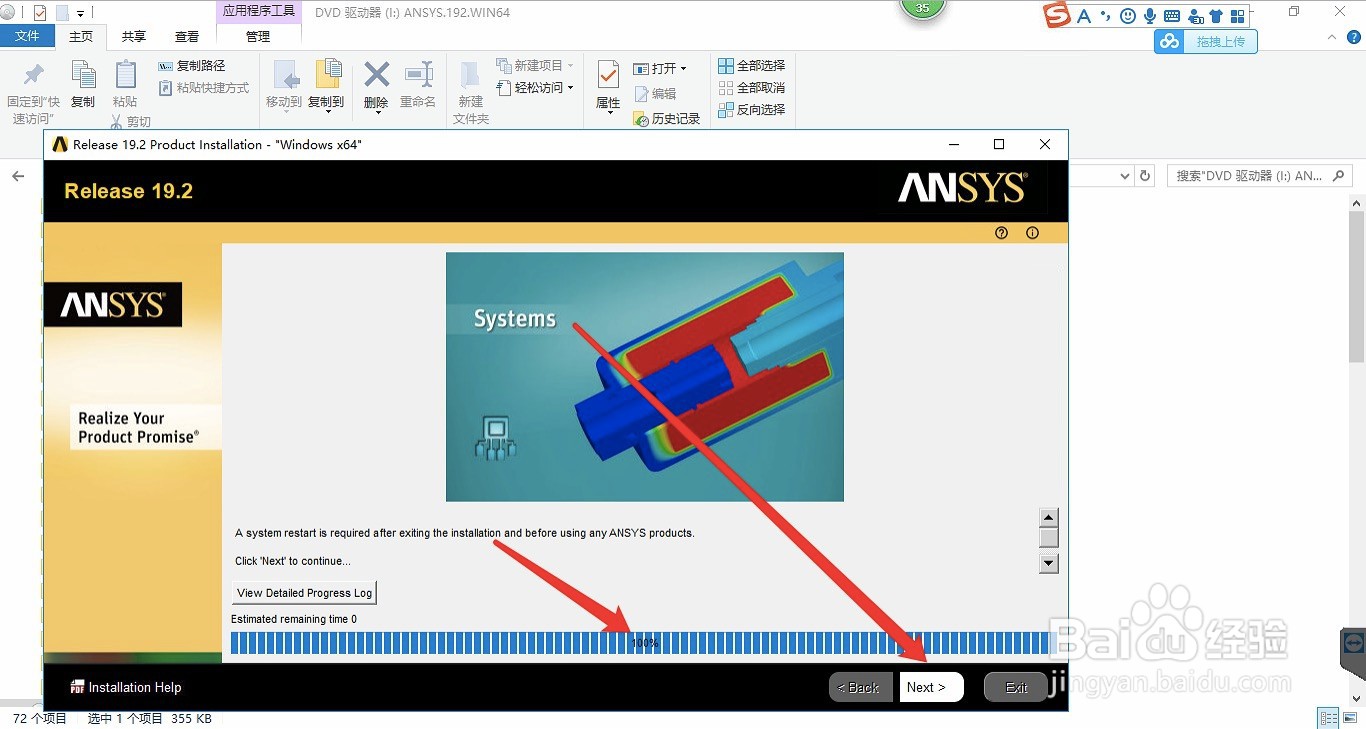Image resolution: width=1366 pixels, height=729 pixels.
Task: Click the green 35 floating badge
Action: [923, 8]
